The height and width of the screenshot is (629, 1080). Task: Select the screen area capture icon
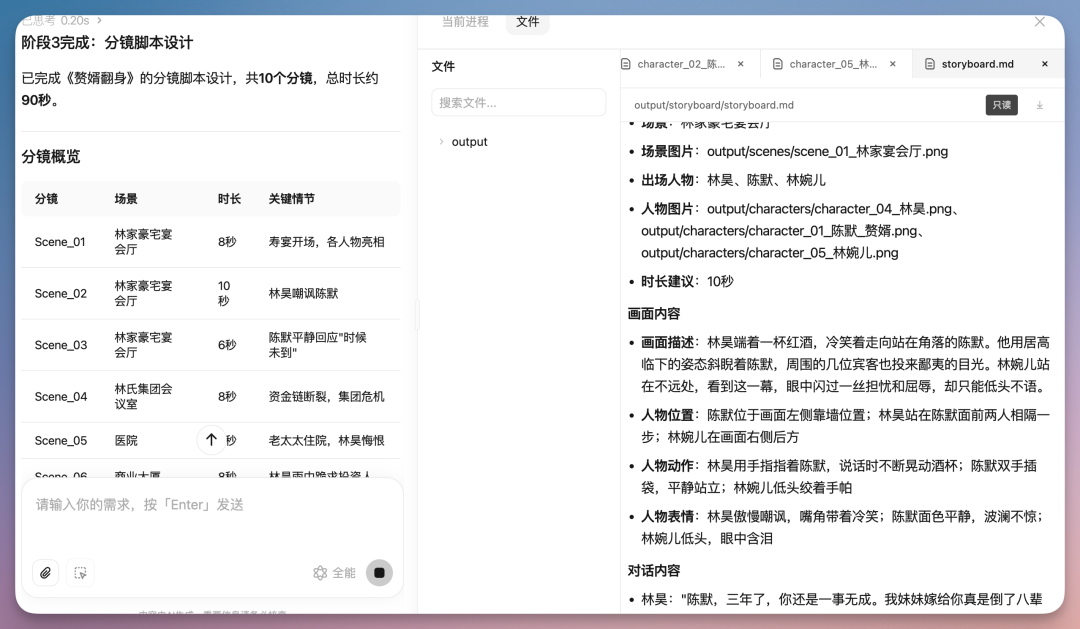point(81,573)
